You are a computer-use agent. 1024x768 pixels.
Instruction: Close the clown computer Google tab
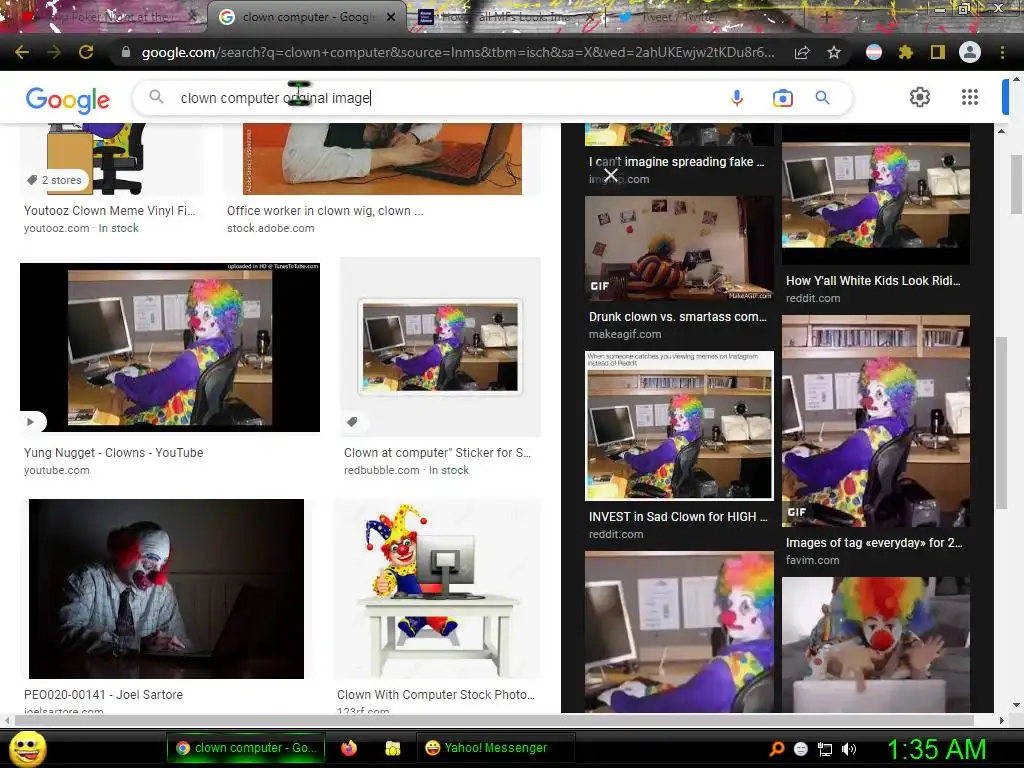tap(391, 17)
